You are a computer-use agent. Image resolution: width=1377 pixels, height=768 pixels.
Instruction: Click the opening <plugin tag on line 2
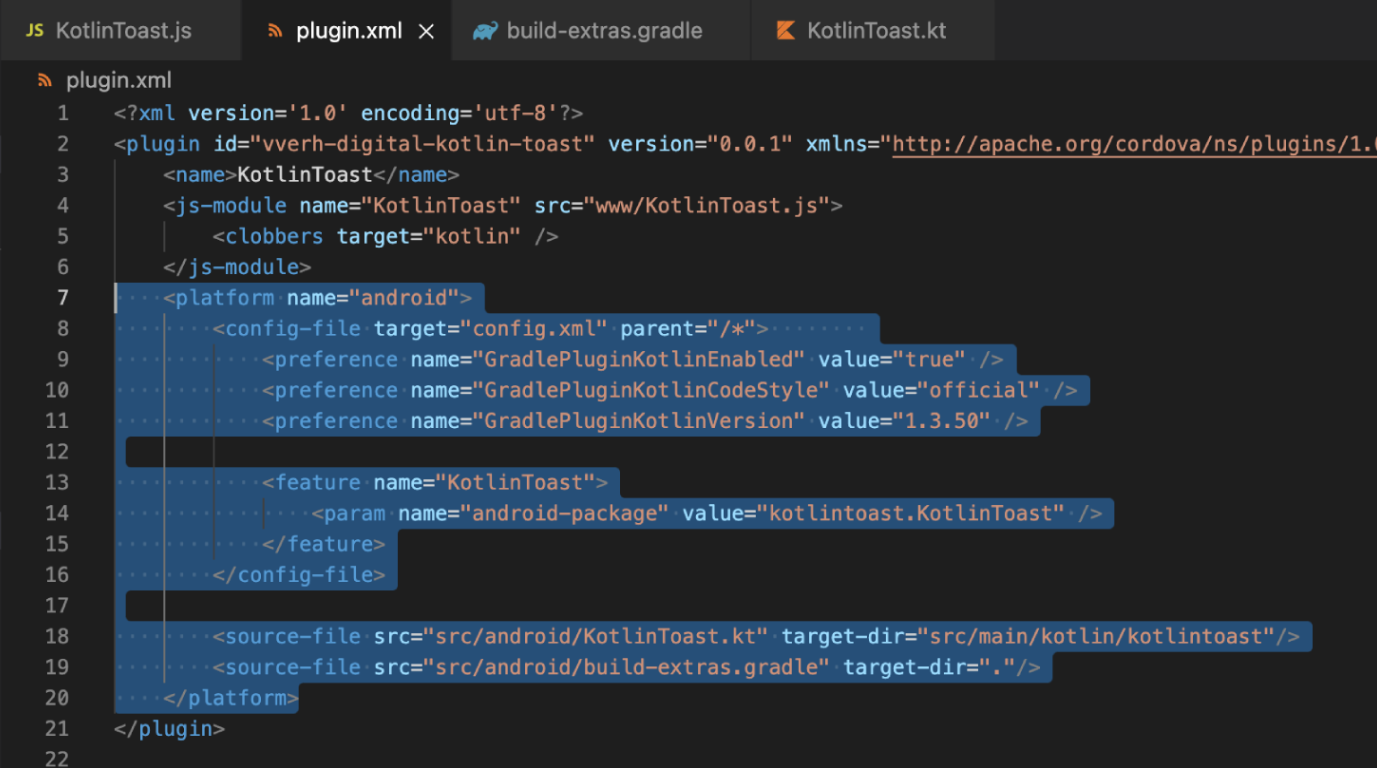pyautogui.click(x=157, y=144)
